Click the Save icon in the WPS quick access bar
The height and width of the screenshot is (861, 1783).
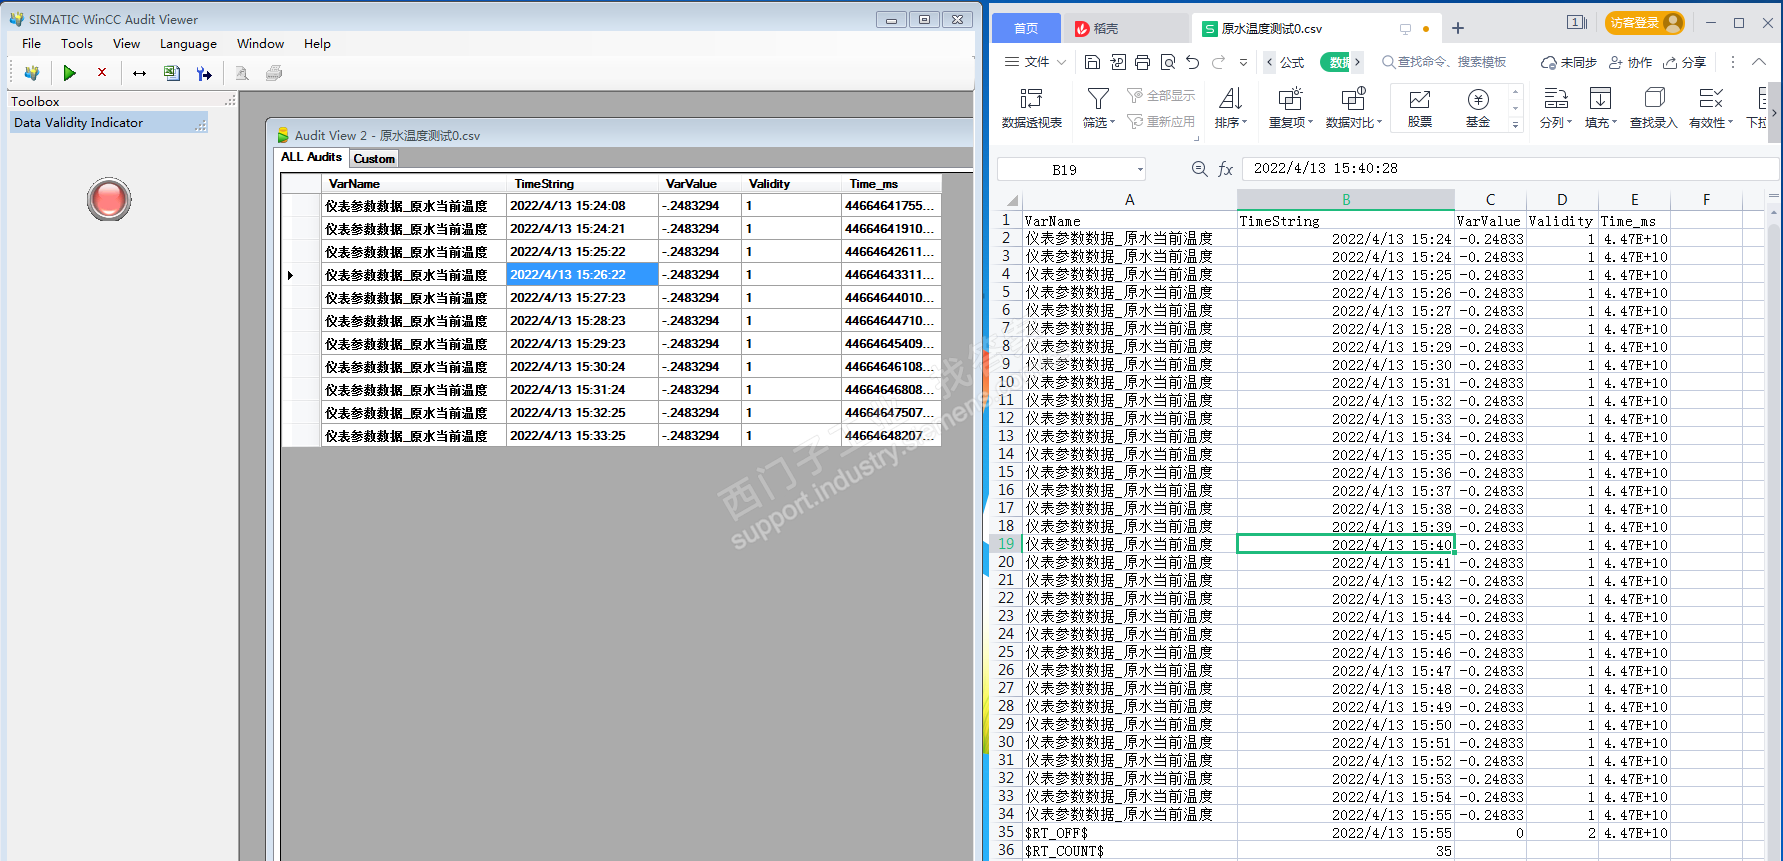click(x=1092, y=62)
